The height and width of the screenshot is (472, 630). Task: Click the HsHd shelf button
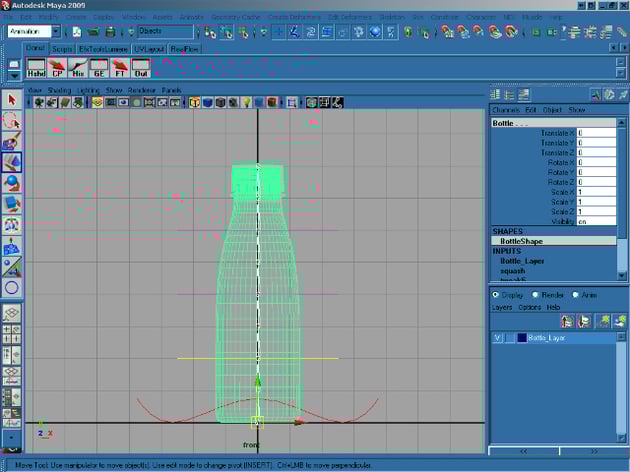point(36,69)
